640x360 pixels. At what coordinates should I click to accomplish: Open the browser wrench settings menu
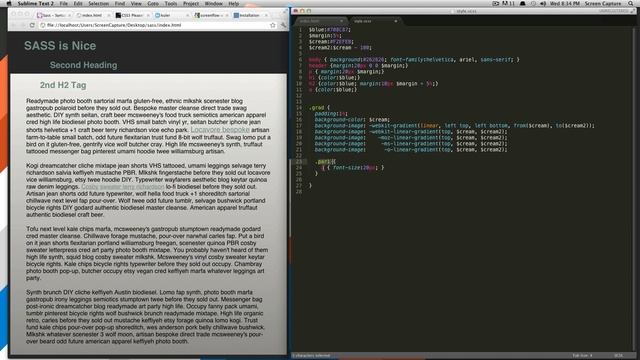coord(283,25)
